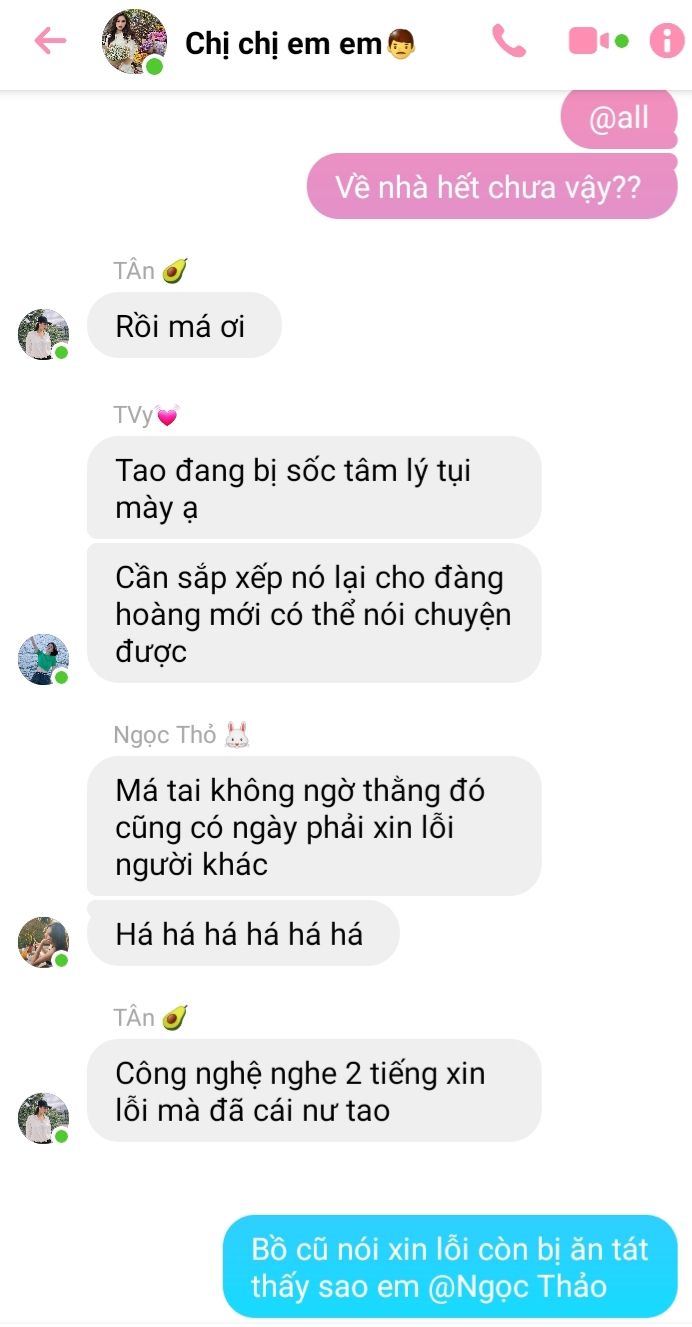Image resolution: width=692 pixels, height=1327 pixels.
Task: Tap the @Ngọc Thảo mention in blue bubble
Action: tap(517, 1285)
